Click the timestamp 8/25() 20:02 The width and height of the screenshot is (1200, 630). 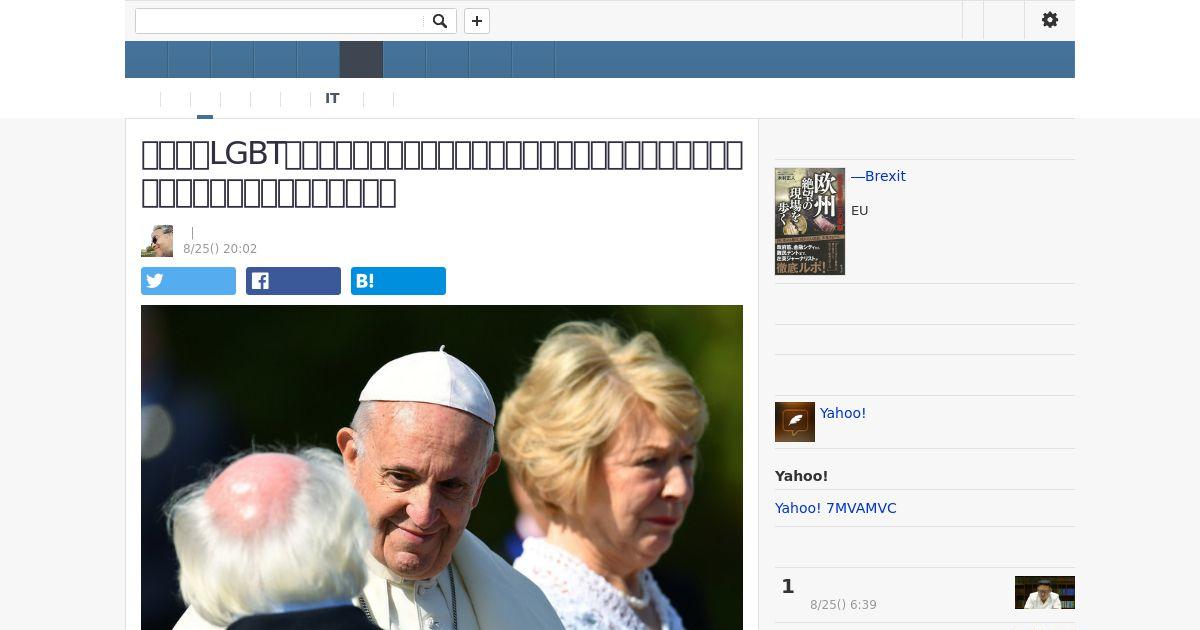(x=220, y=249)
